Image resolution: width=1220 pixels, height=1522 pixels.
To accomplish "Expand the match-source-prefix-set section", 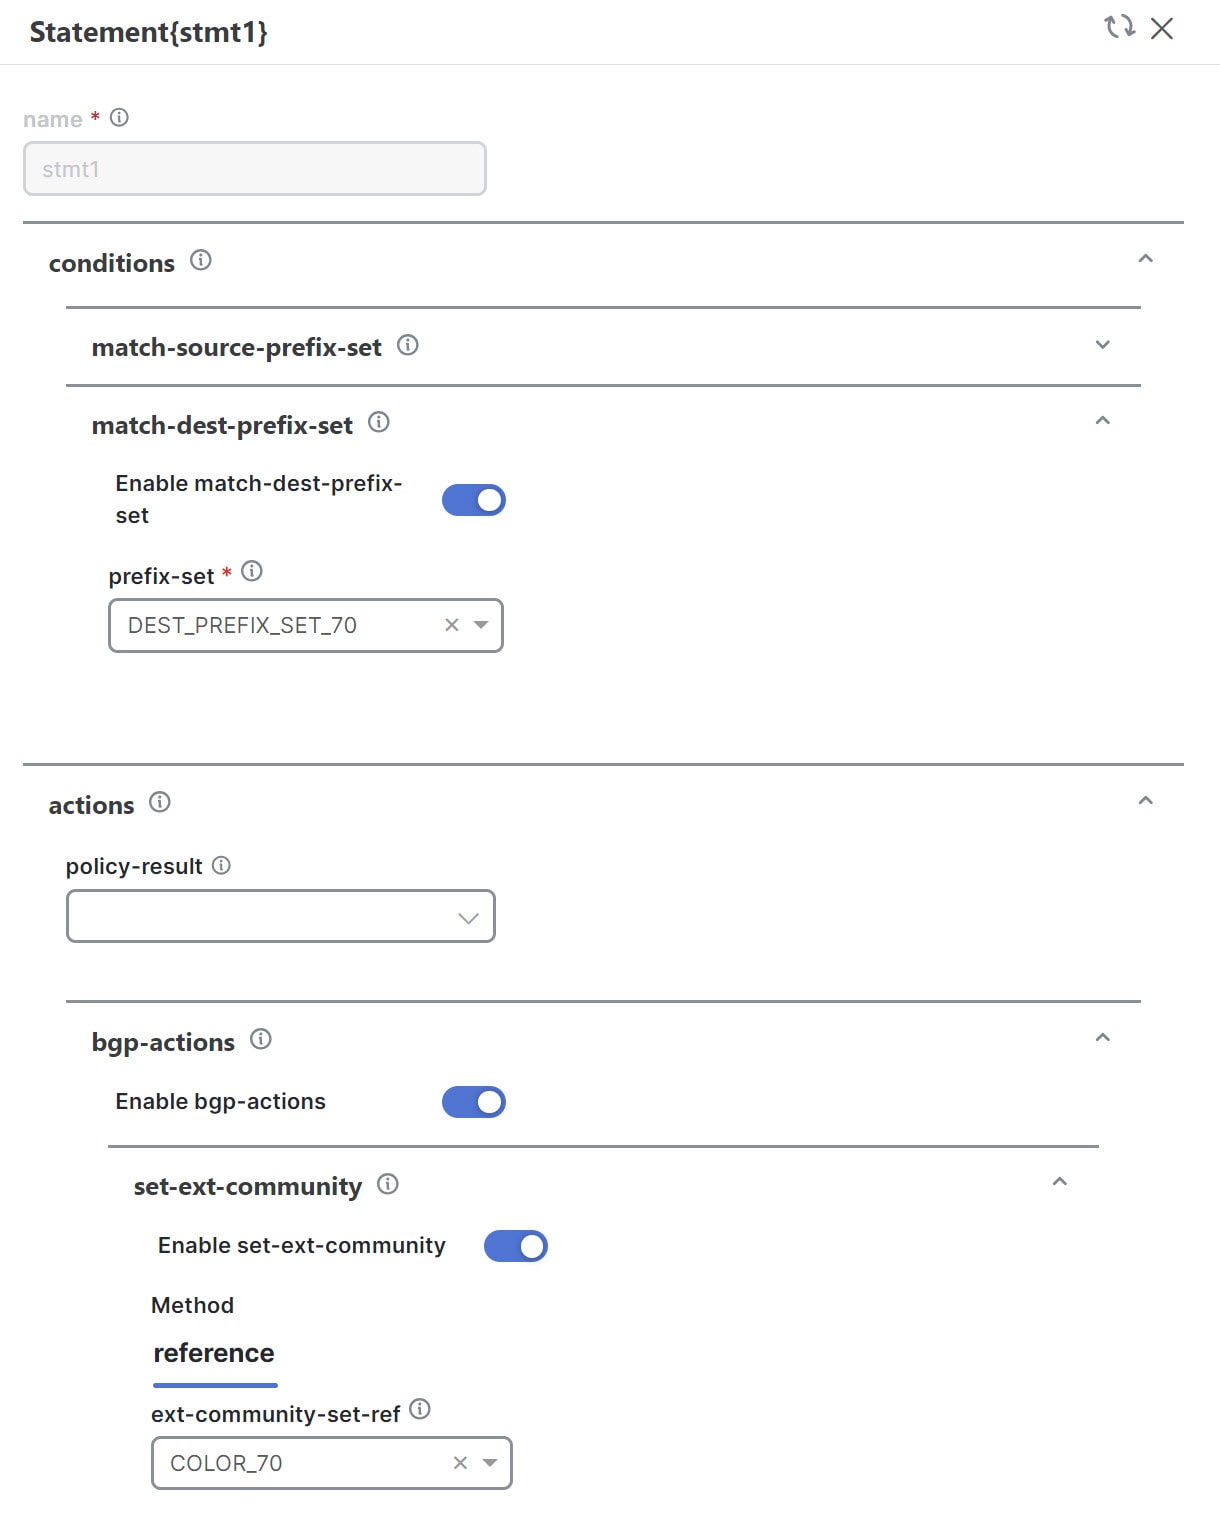I will tap(1103, 345).
